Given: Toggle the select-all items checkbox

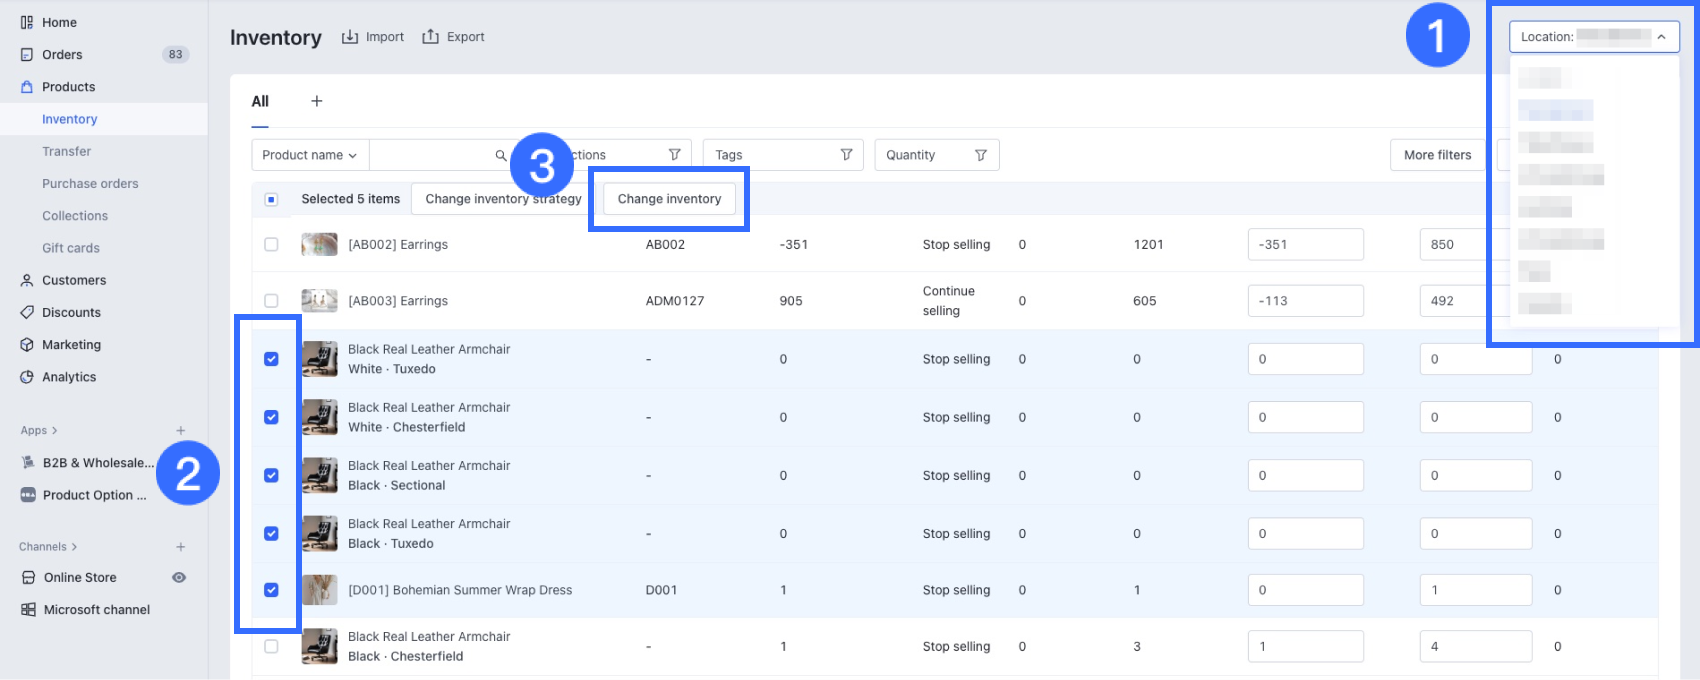Looking at the screenshot, I should [x=271, y=199].
